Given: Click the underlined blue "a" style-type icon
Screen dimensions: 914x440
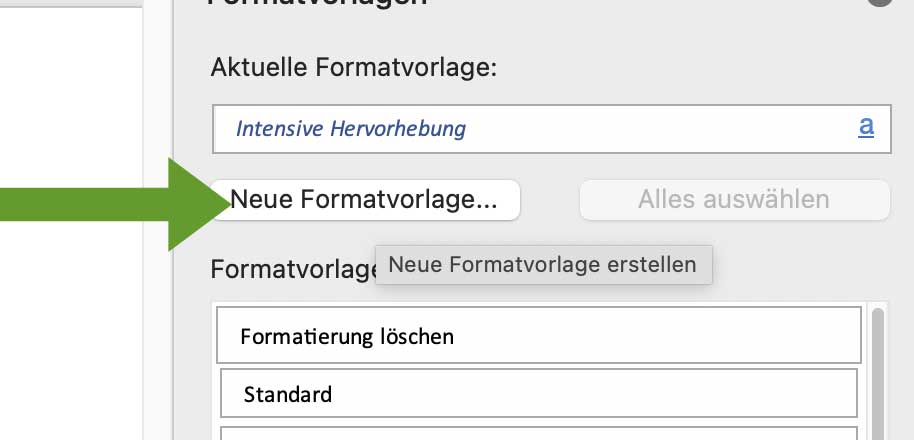Looking at the screenshot, I should tap(866, 127).
